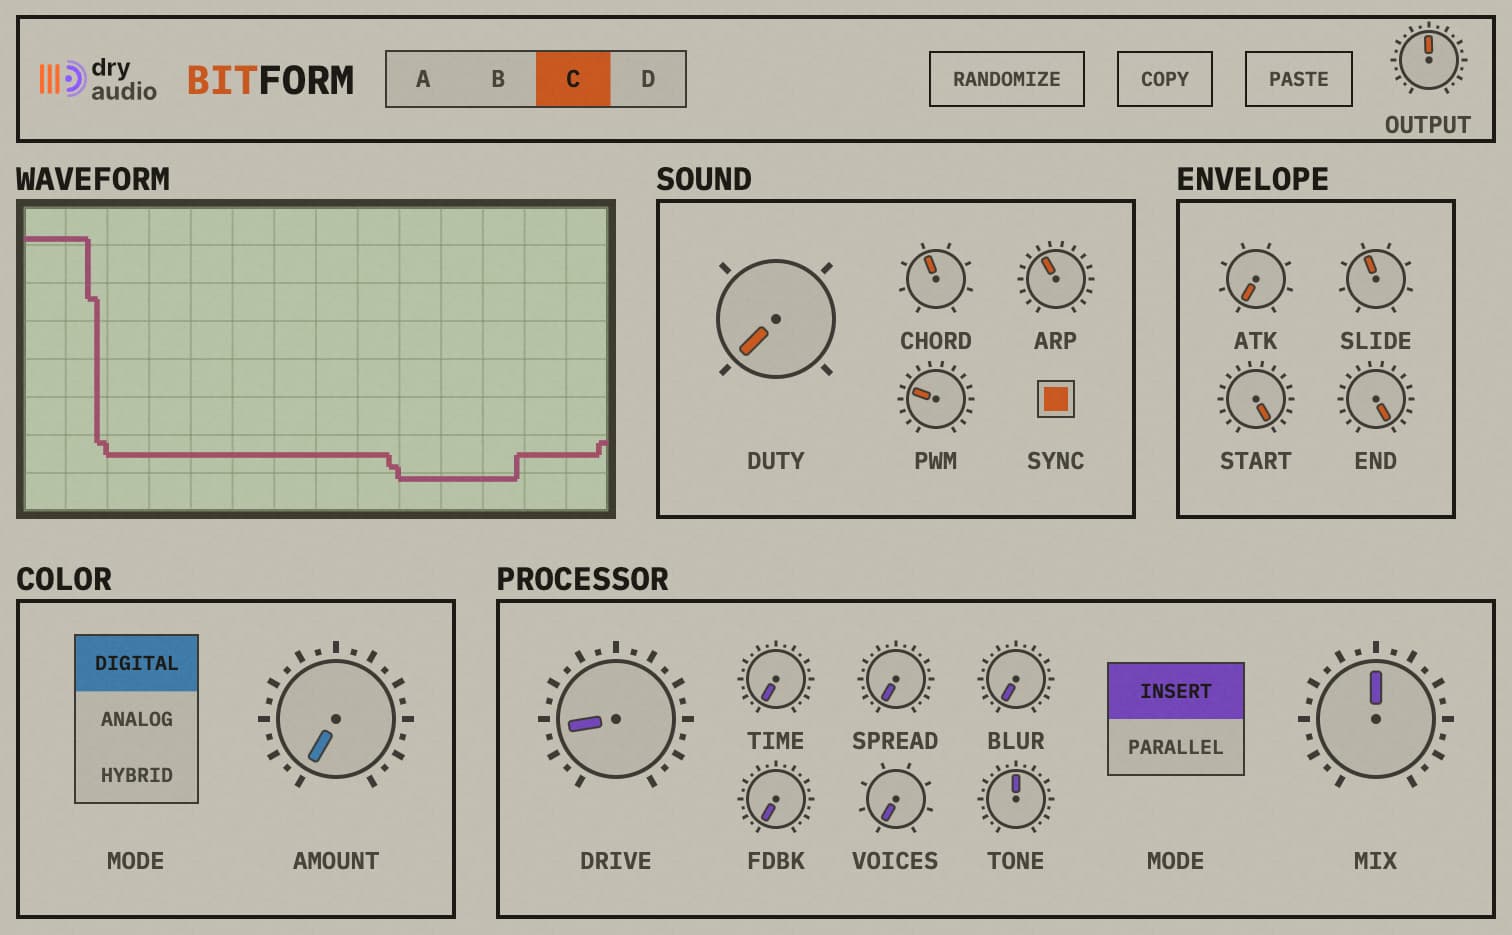Click the OUTPUT label

click(x=1428, y=125)
